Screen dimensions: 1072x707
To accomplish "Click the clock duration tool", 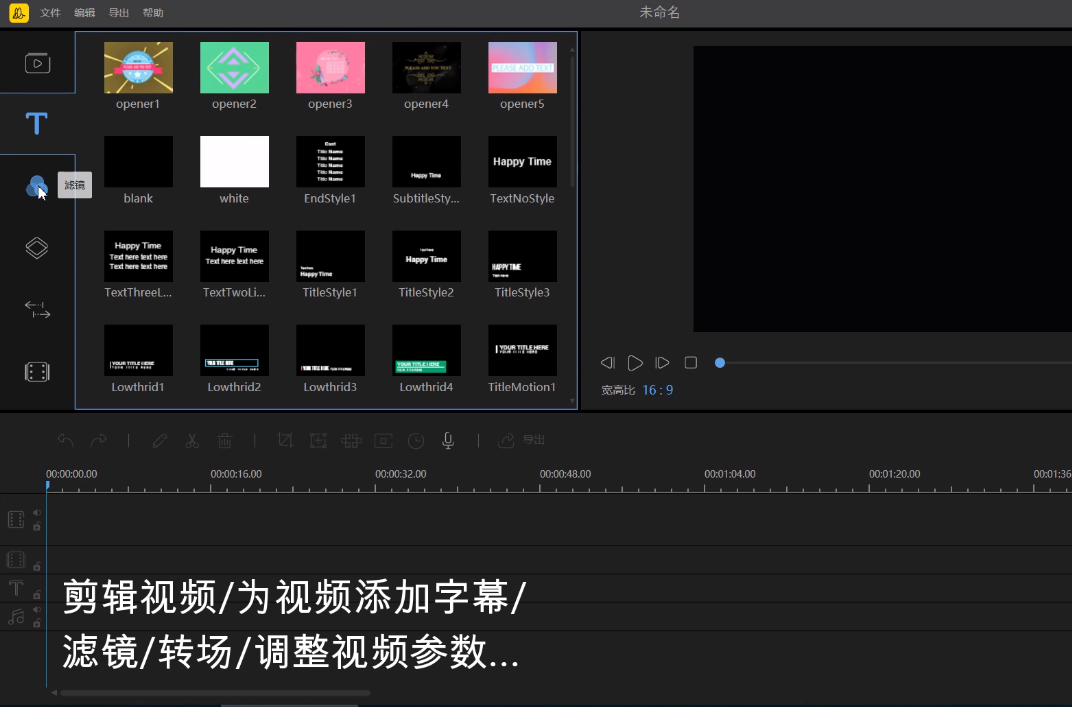I will click(416, 440).
